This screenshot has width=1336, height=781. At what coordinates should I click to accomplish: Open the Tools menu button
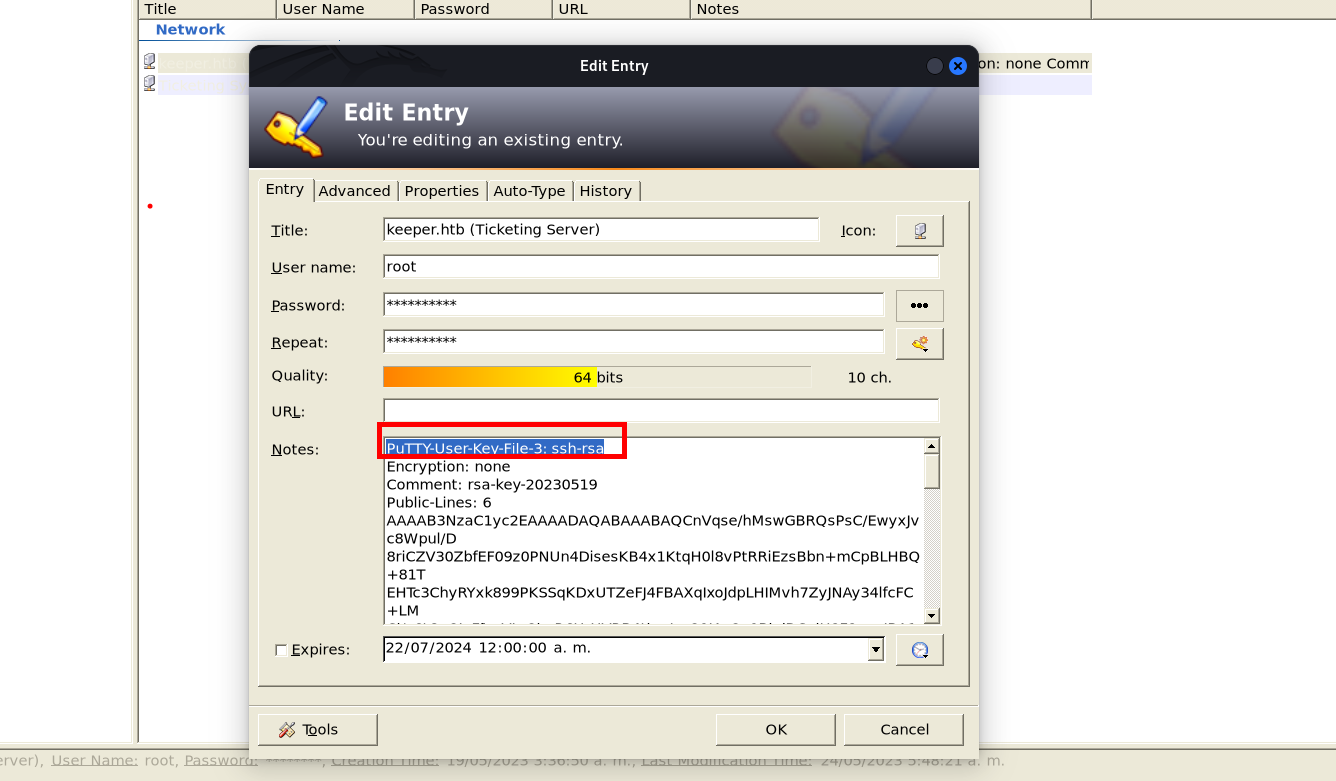click(317, 730)
